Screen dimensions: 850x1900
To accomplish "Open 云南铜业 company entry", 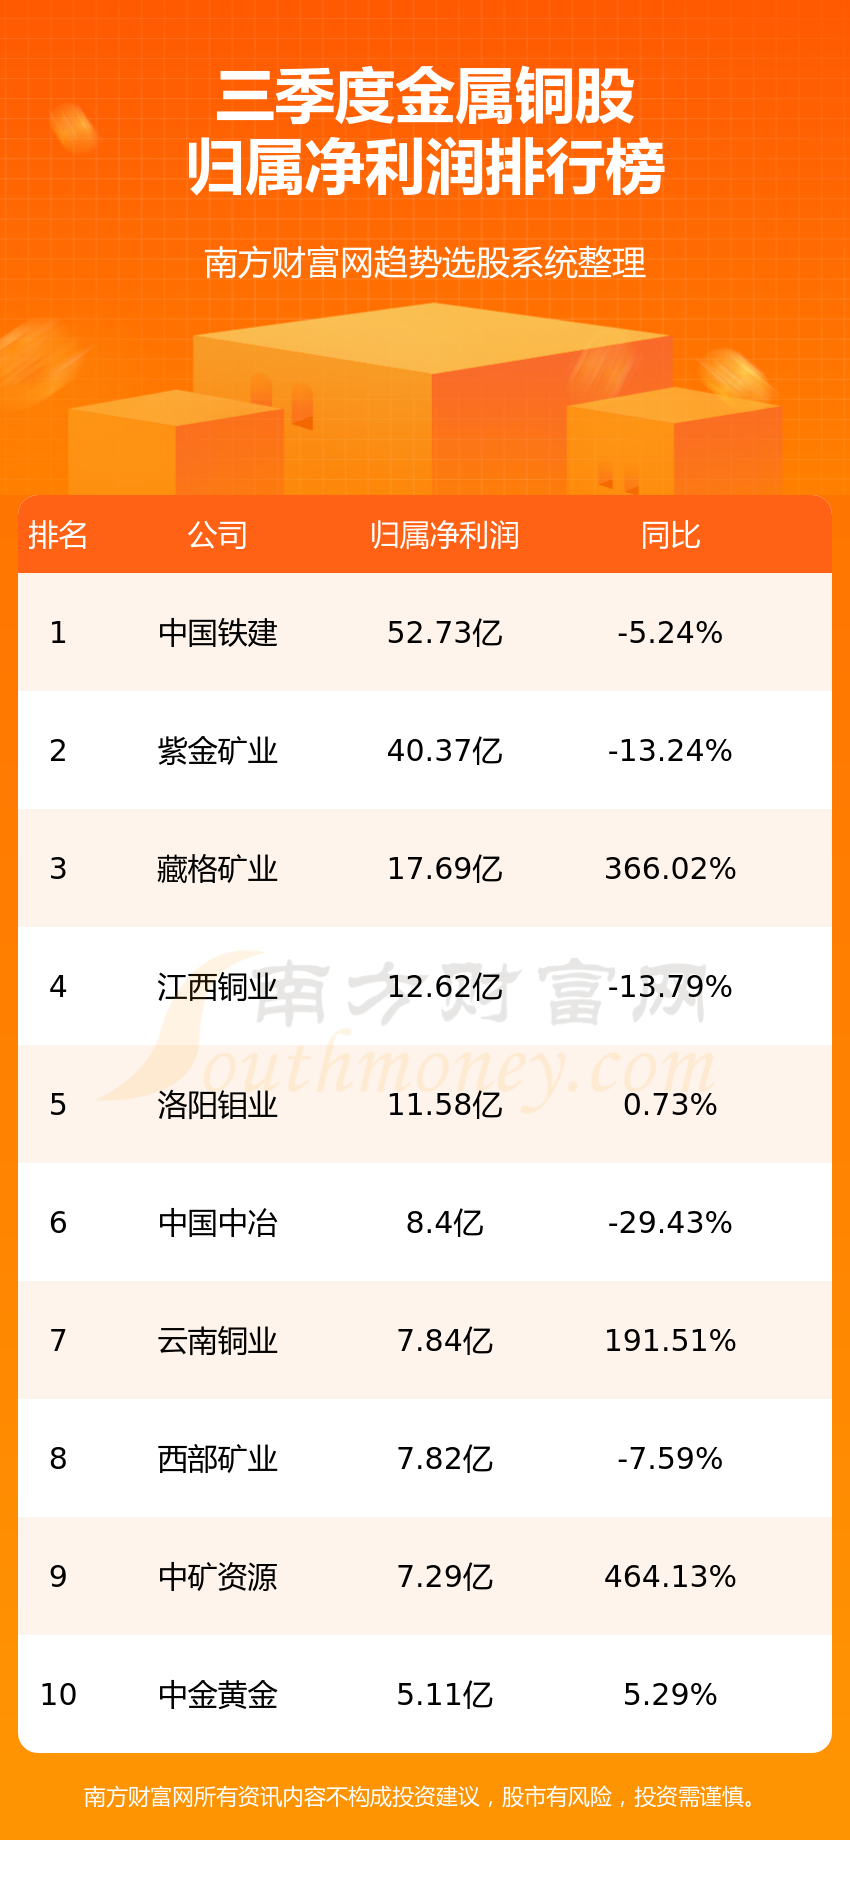I will coord(217,1340).
